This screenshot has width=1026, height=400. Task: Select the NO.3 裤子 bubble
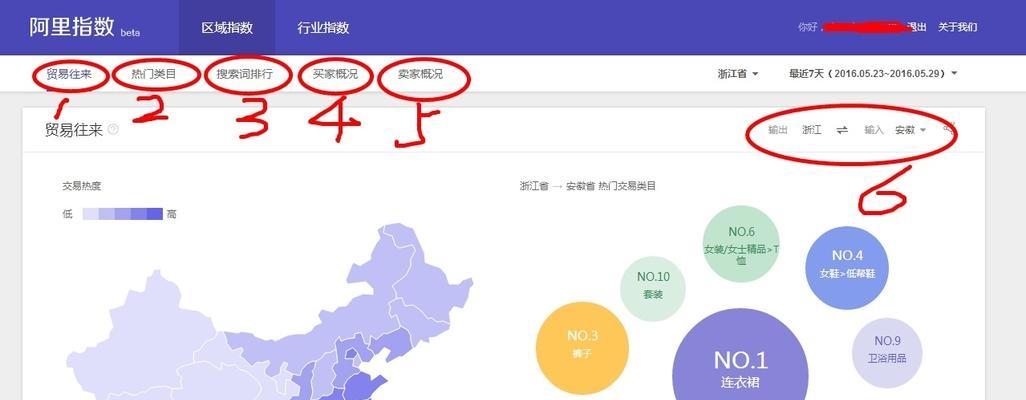(x=582, y=348)
